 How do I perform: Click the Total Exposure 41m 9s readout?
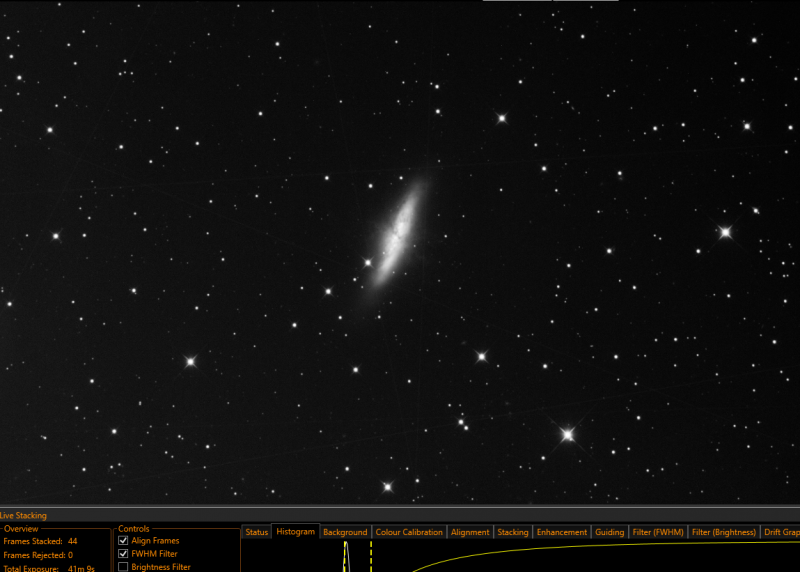click(x=49, y=568)
